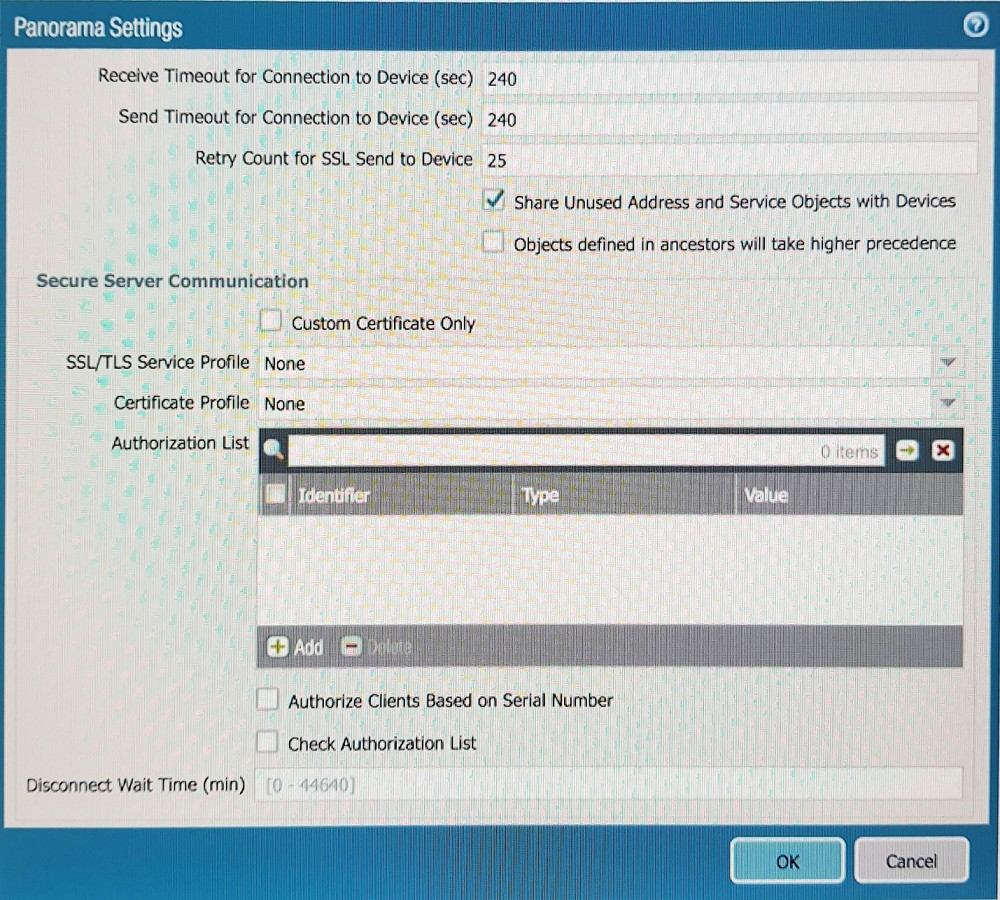Check the Custom Certificate Only box
Image resolution: width=1000 pixels, height=900 pixels.
coord(270,322)
